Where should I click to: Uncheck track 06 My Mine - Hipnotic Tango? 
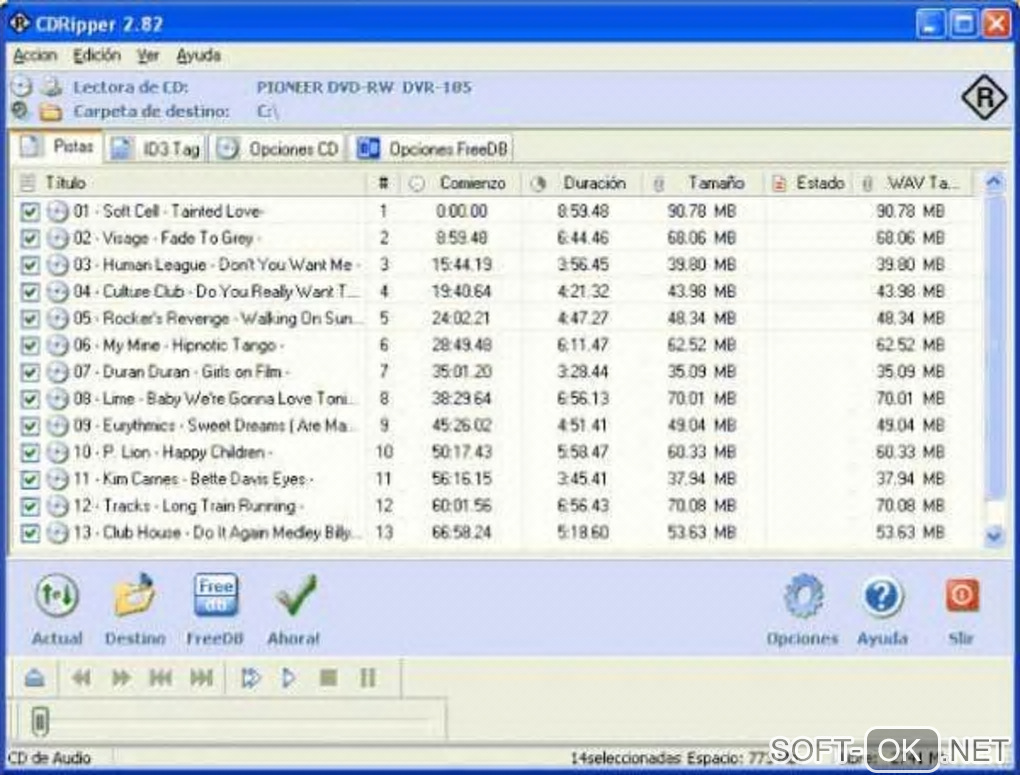[x=30, y=346]
